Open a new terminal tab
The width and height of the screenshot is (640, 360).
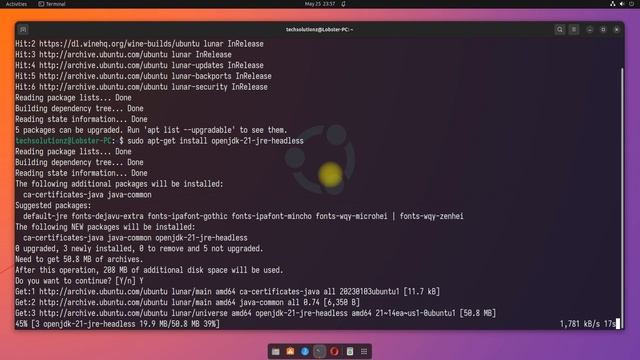click(23, 29)
